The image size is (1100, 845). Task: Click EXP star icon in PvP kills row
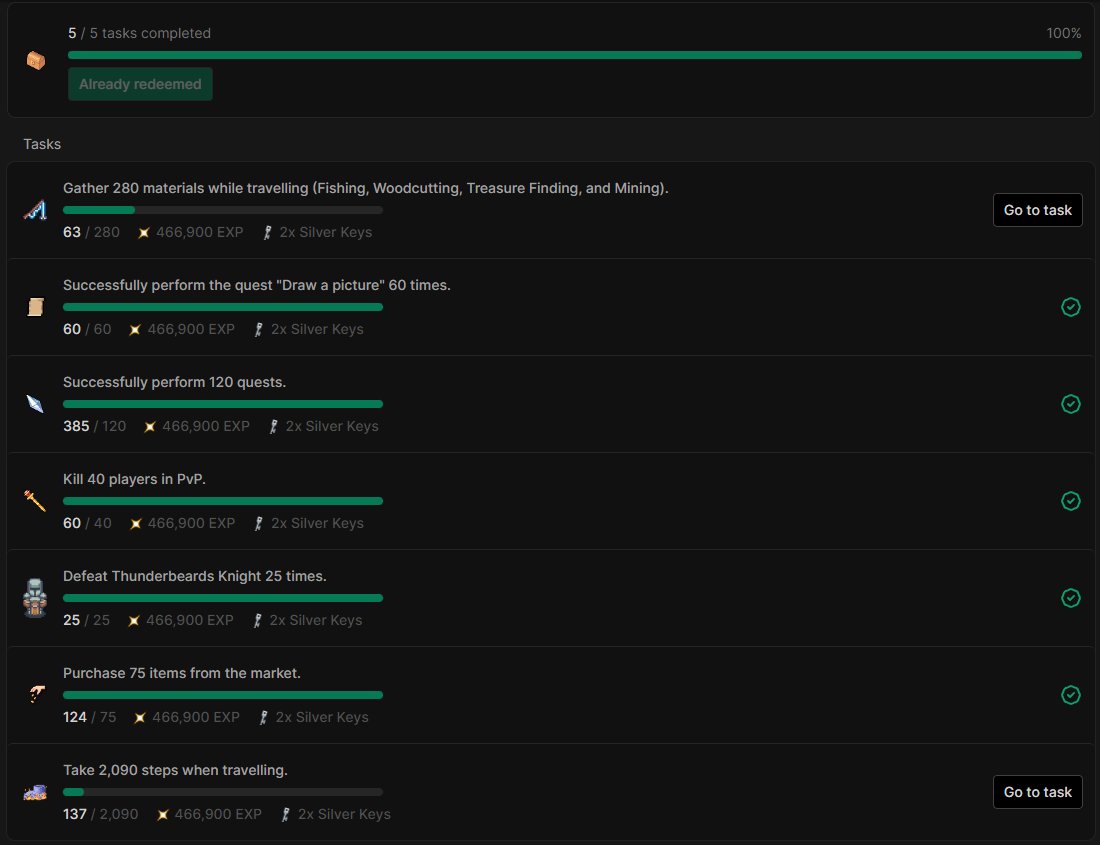pos(135,524)
